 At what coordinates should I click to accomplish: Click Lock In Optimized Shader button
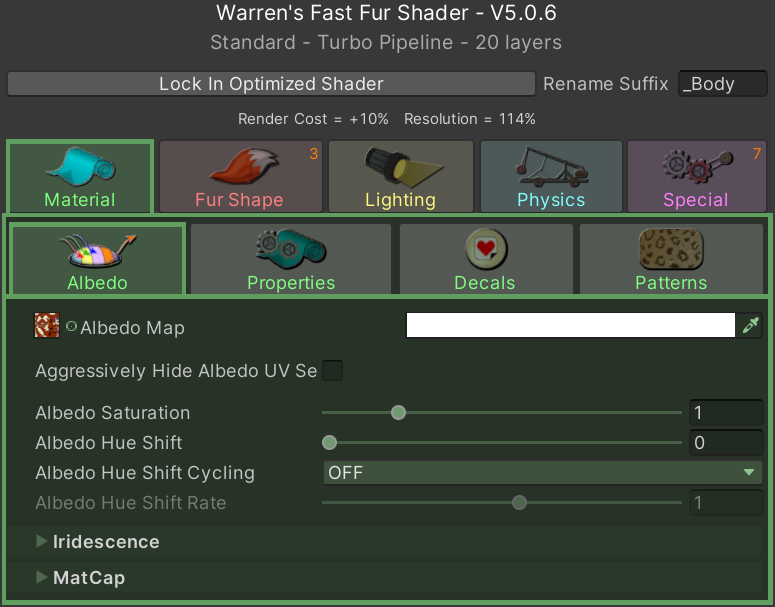pyautogui.click(x=271, y=84)
